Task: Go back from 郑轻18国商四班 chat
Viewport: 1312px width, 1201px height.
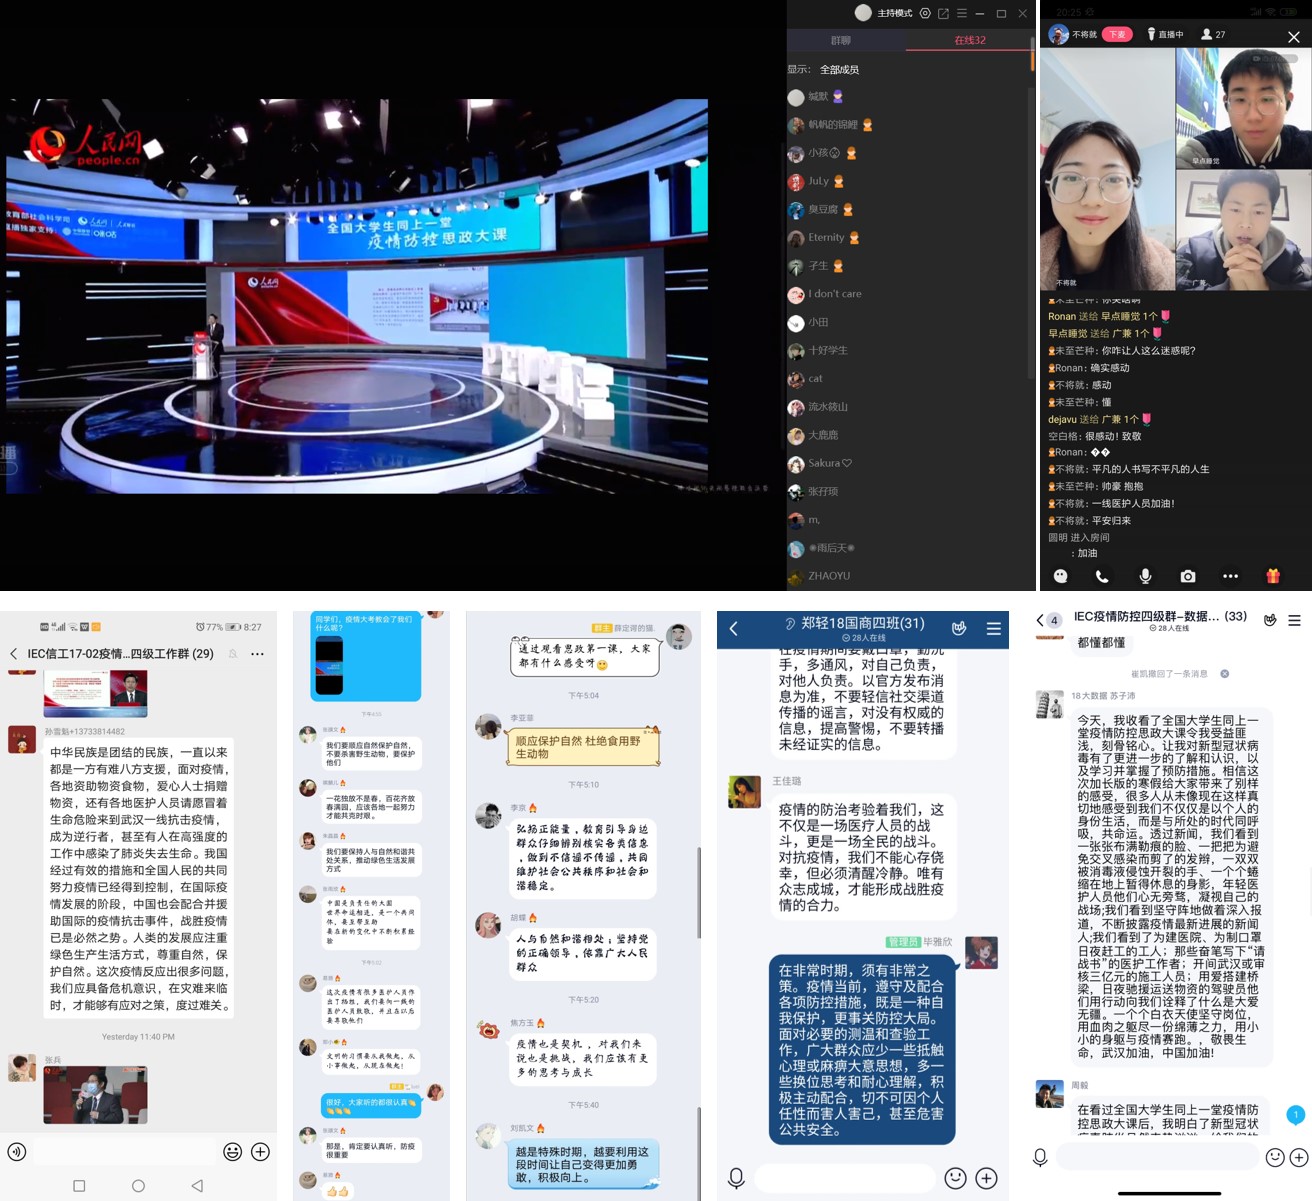Action: point(733,628)
